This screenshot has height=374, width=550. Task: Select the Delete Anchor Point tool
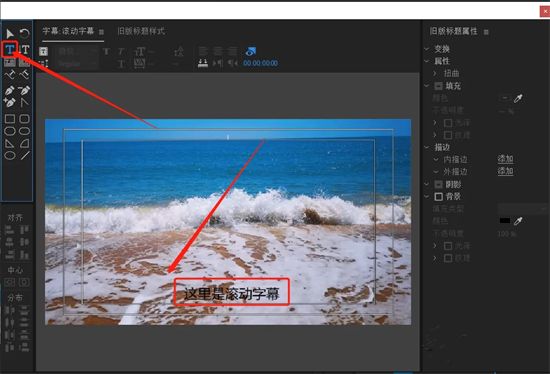point(24,90)
